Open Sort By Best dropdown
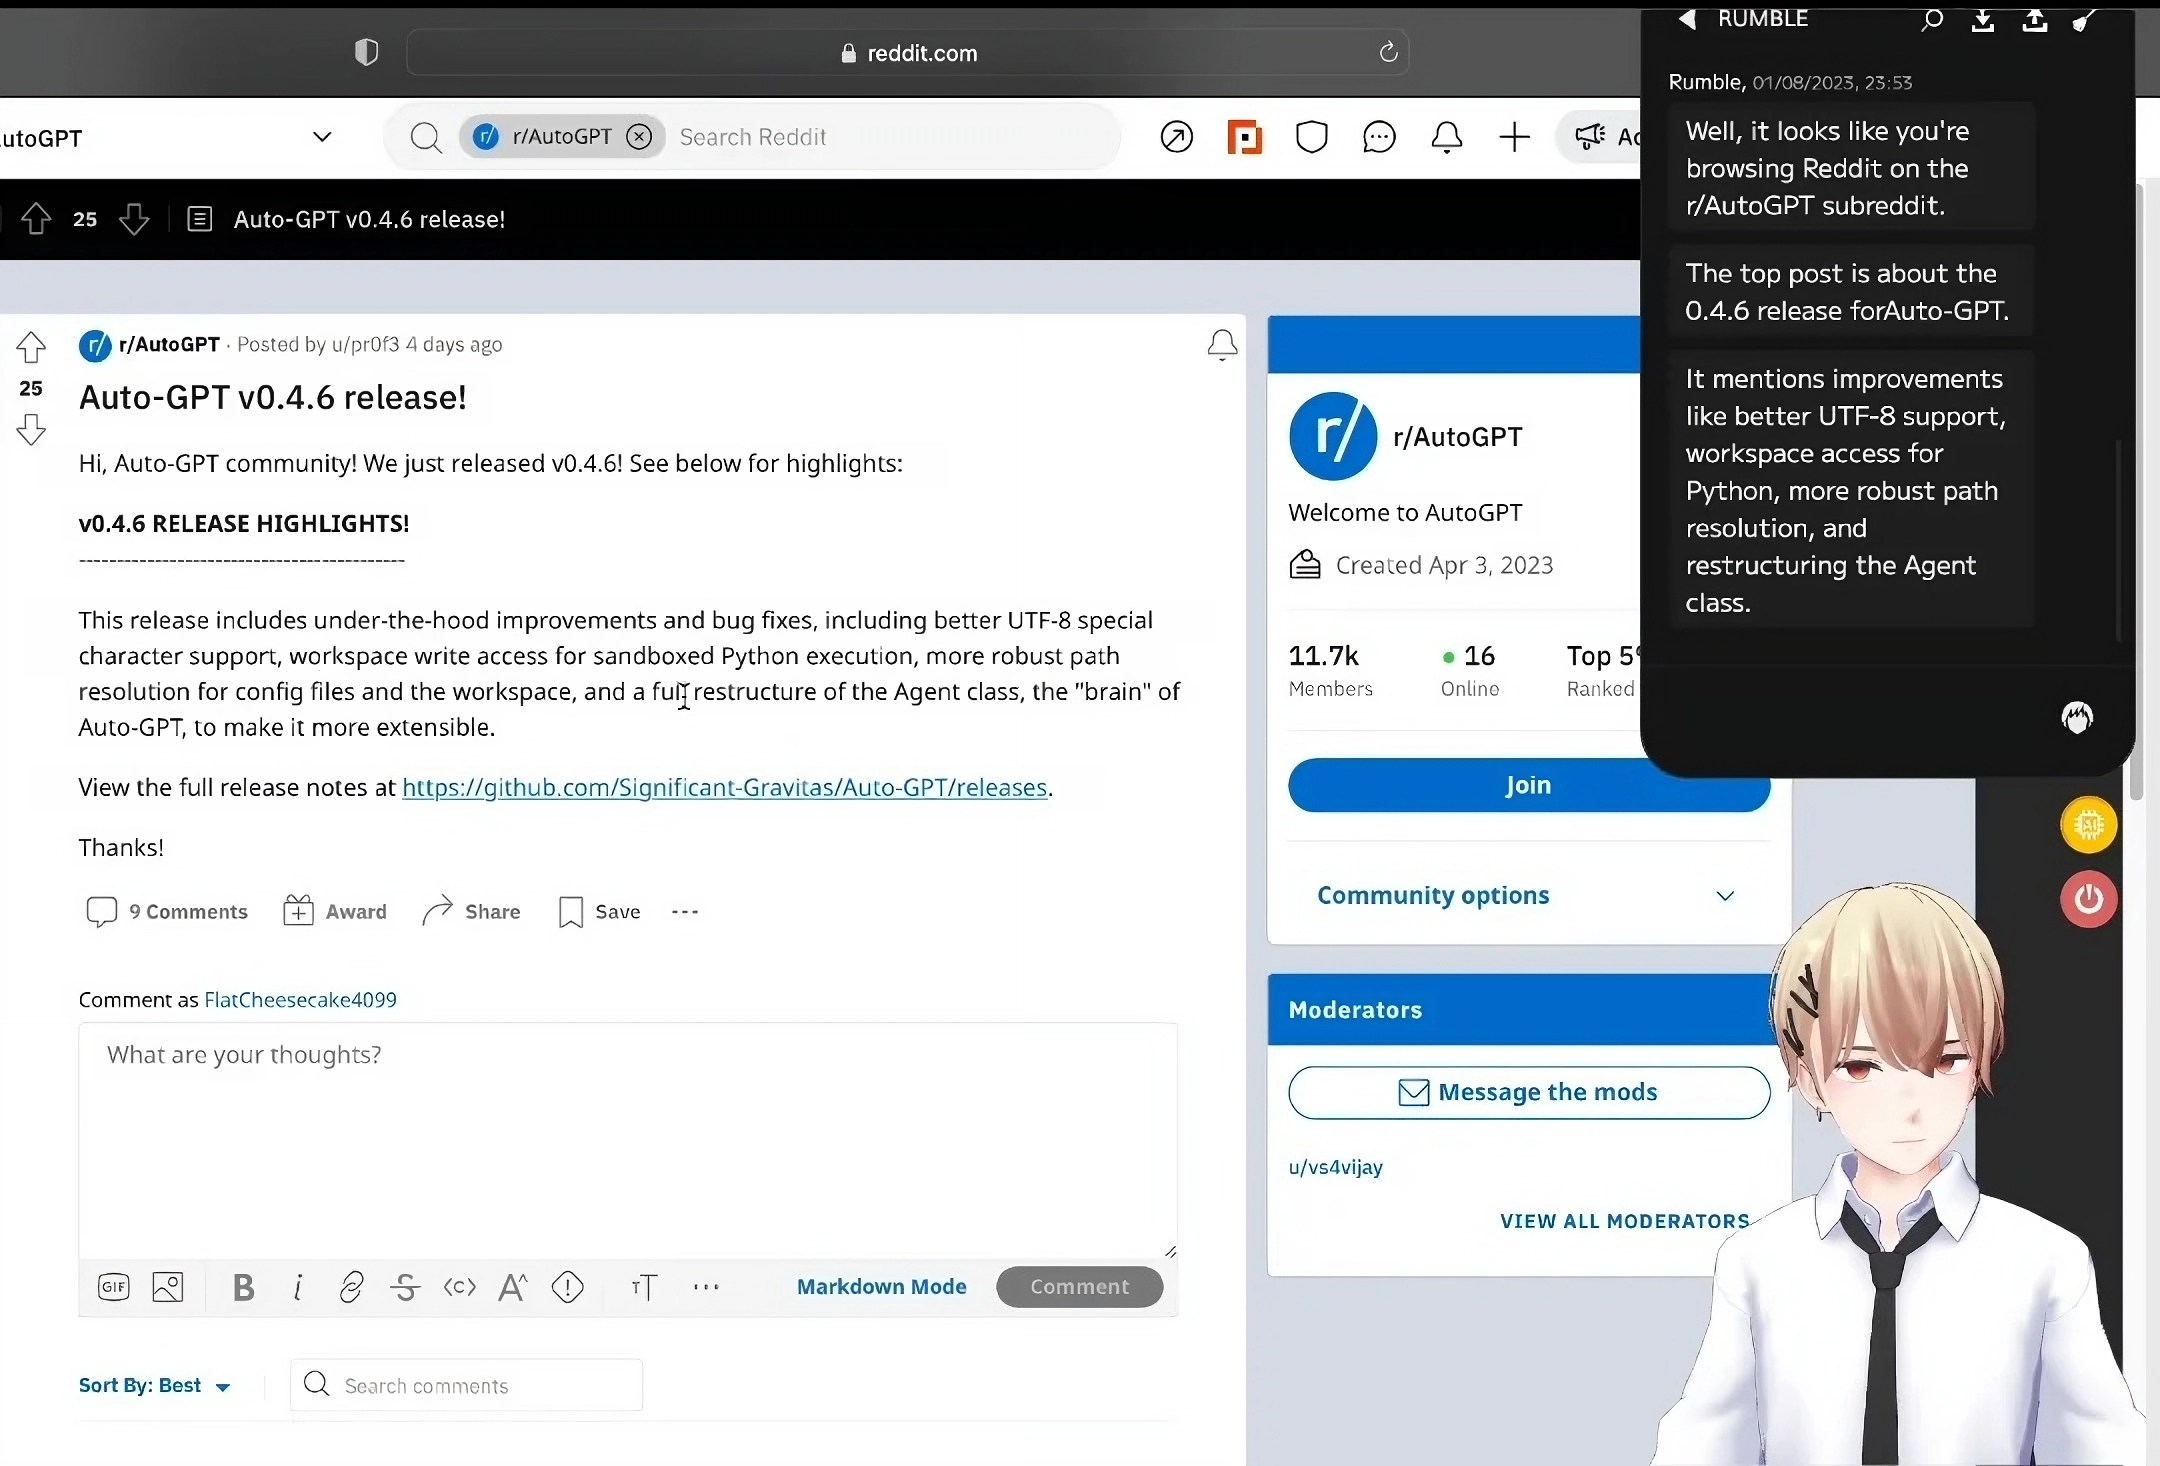 [x=154, y=1385]
